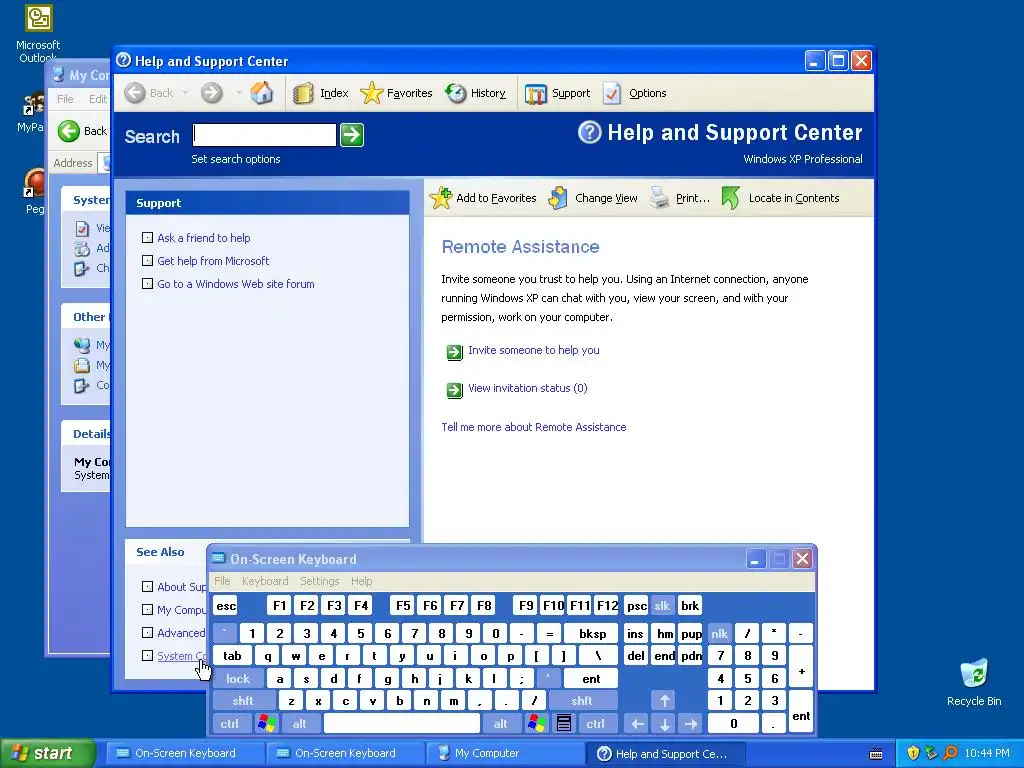
Task: Click Invite someone to help you link
Action: pos(534,350)
